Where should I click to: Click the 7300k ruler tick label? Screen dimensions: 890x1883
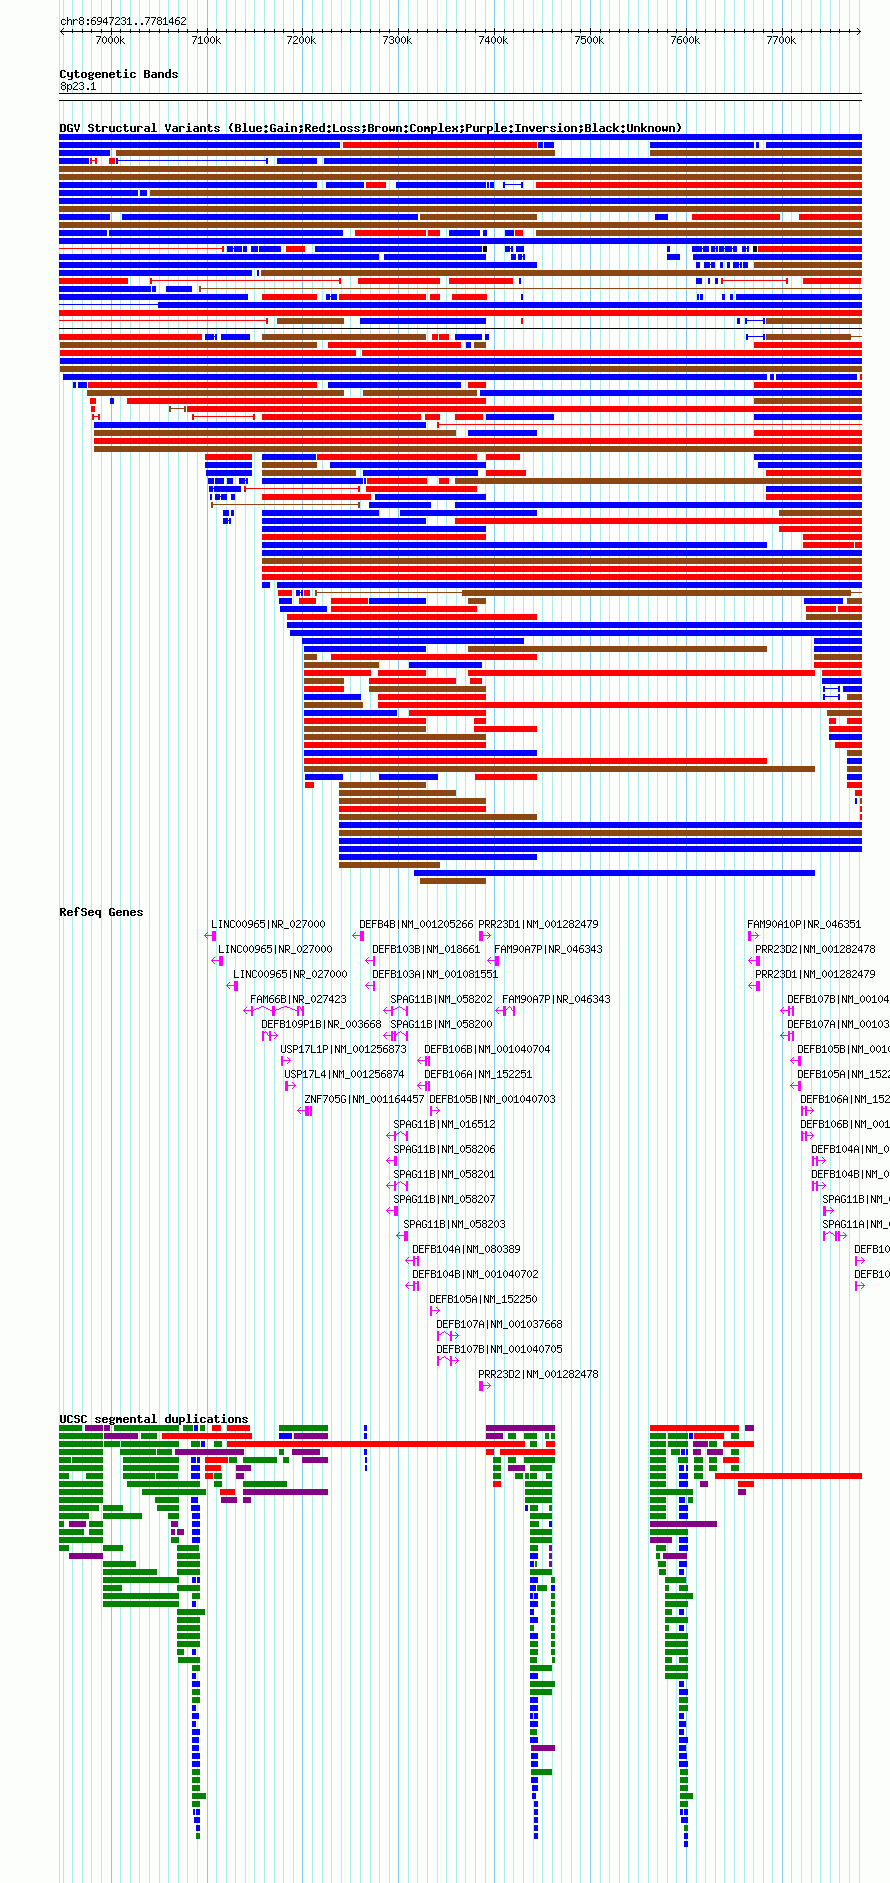[x=397, y=40]
